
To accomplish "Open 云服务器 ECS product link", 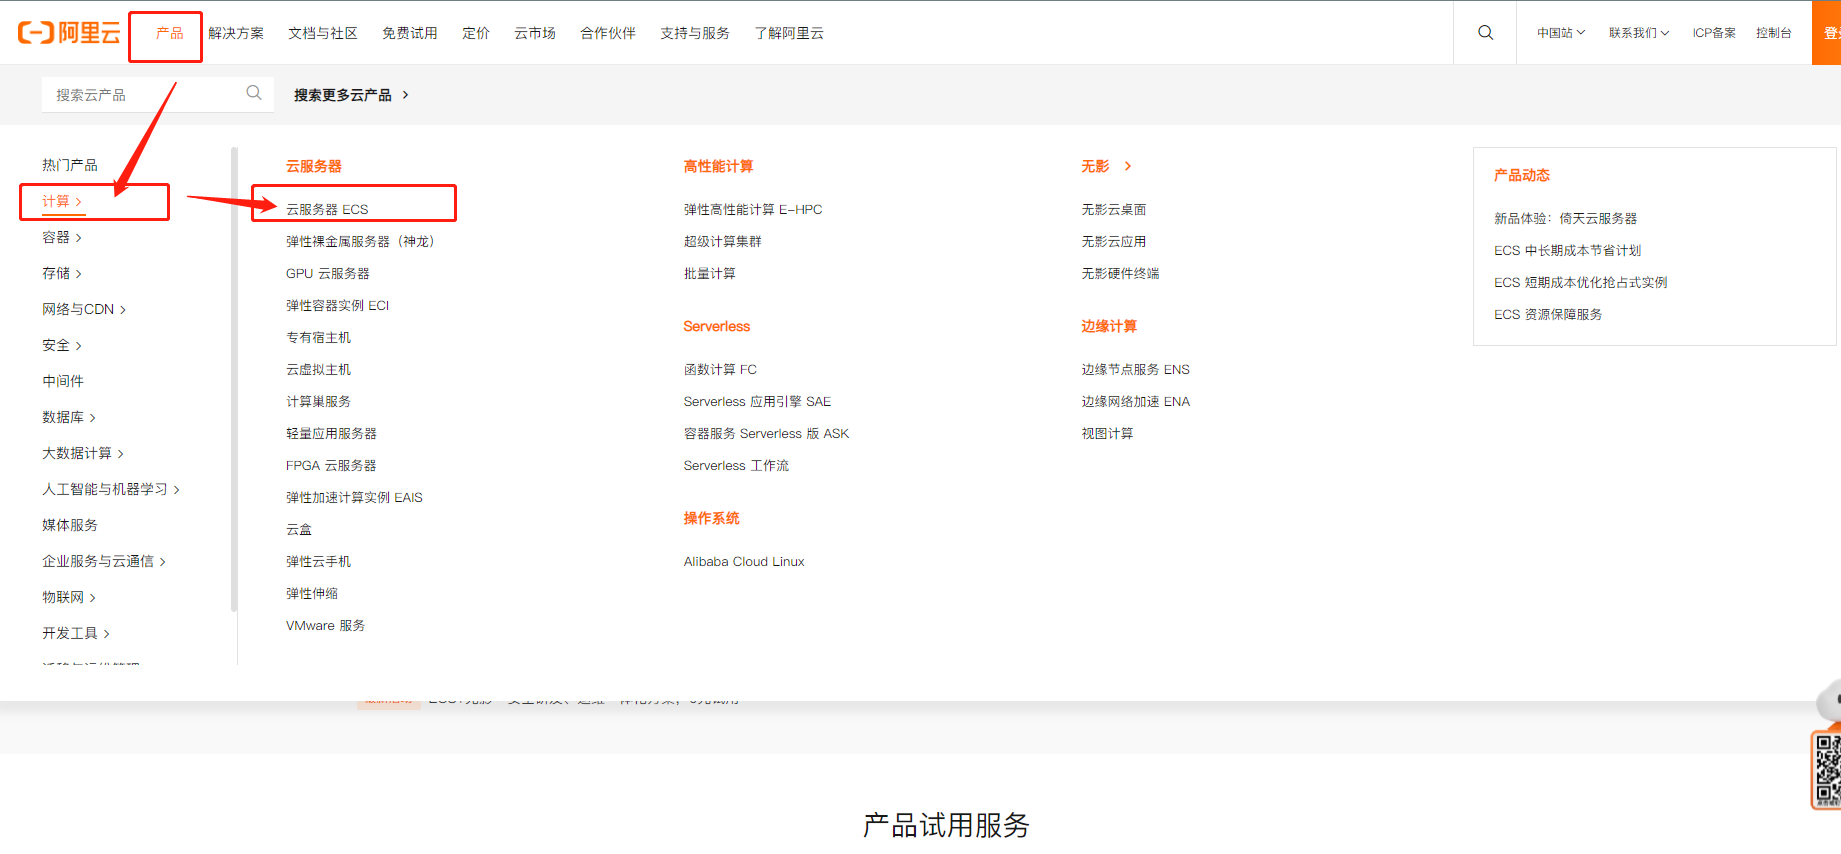I will [327, 209].
